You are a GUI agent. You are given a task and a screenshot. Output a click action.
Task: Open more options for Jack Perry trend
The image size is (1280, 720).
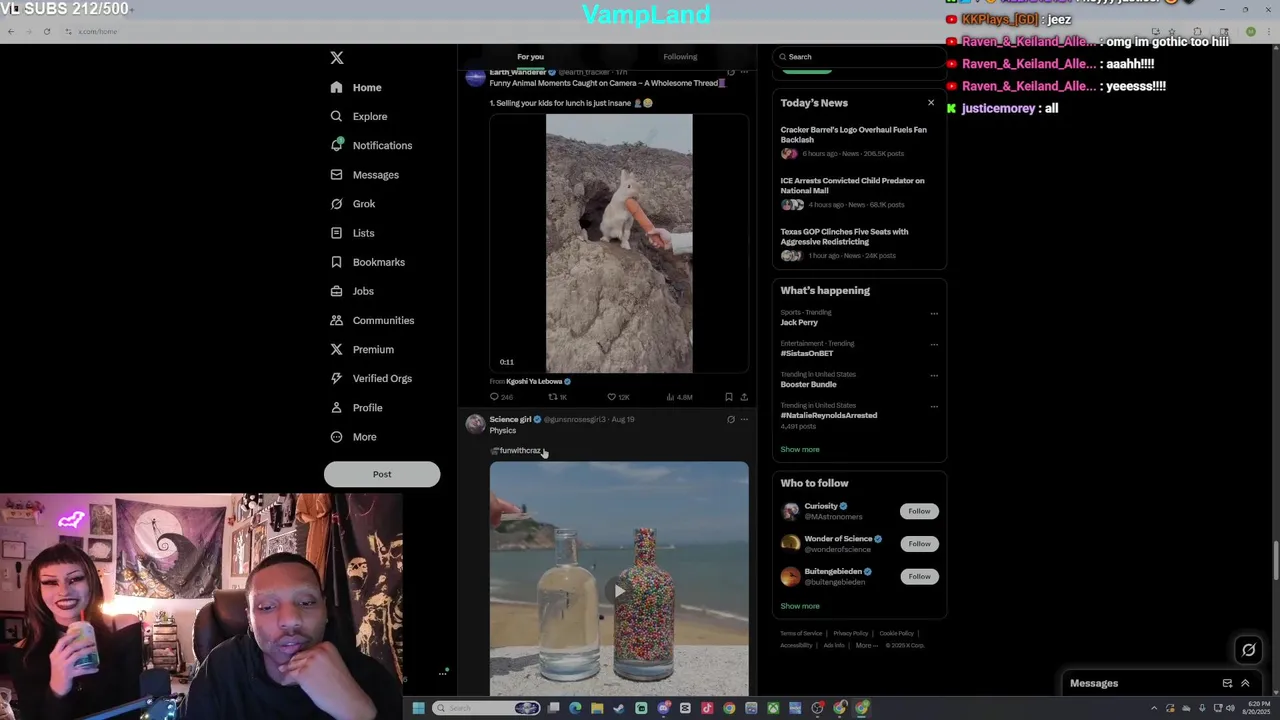coord(934,314)
